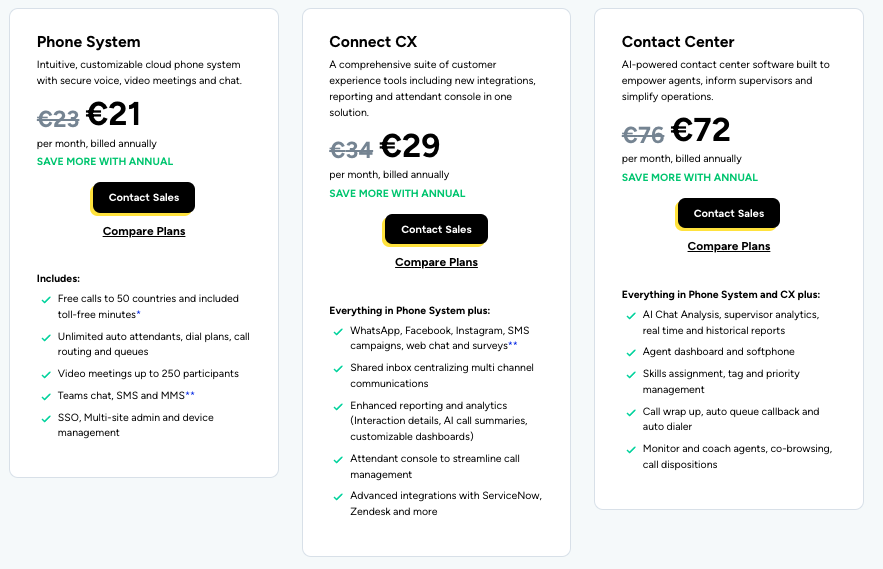883x569 pixels.
Task: Click Contact Sales under Contact Center
Action: (729, 214)
